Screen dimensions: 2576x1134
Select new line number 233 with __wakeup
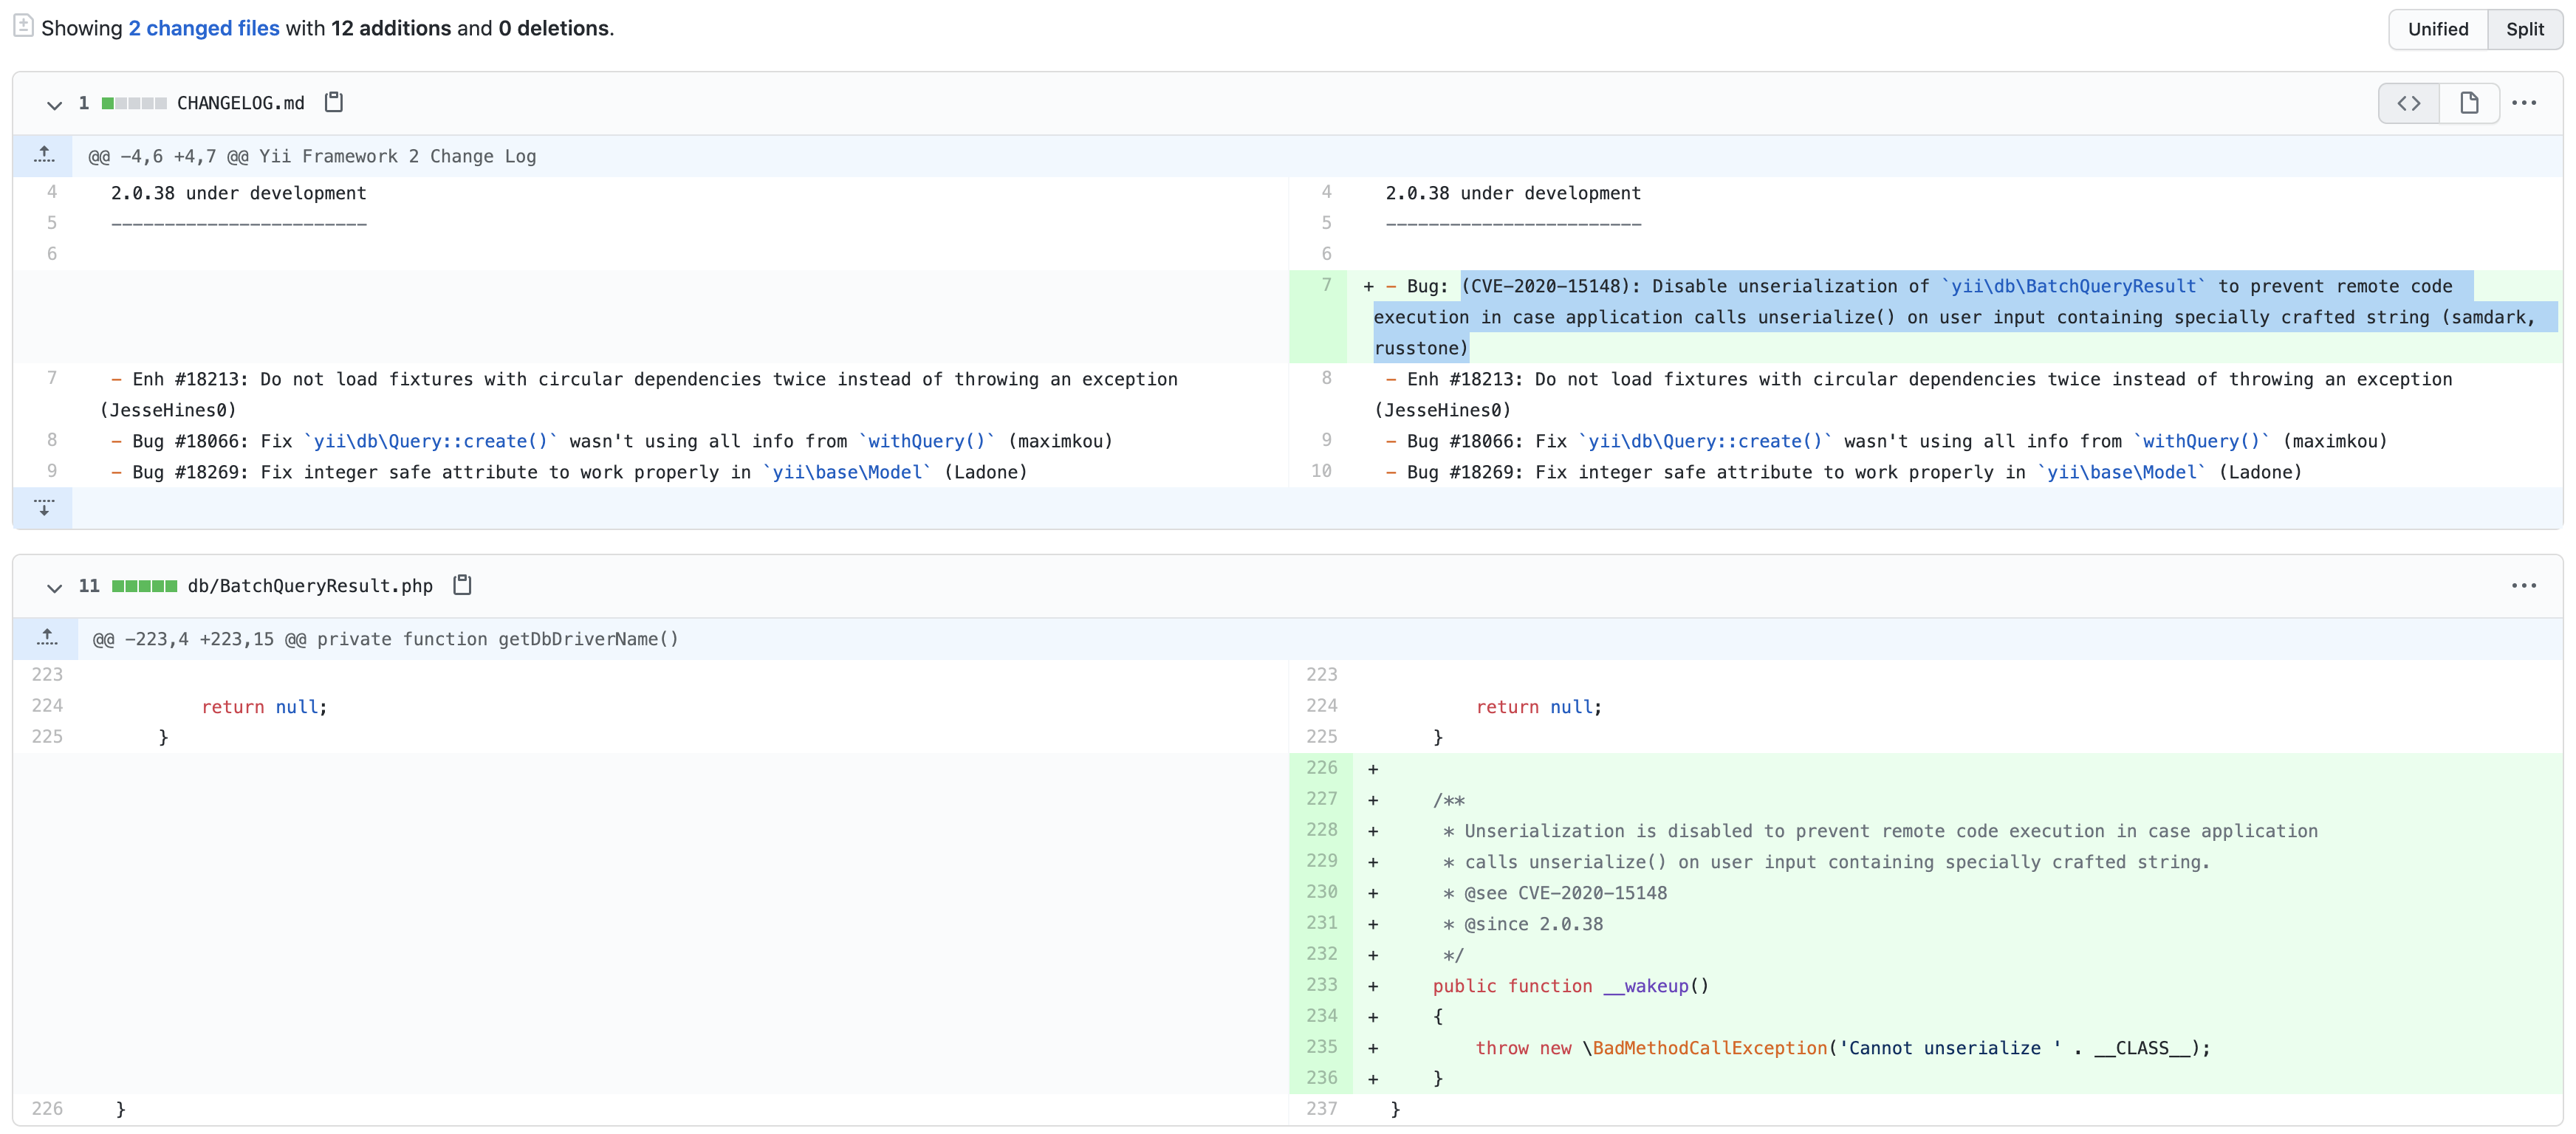click(1321, 985)
